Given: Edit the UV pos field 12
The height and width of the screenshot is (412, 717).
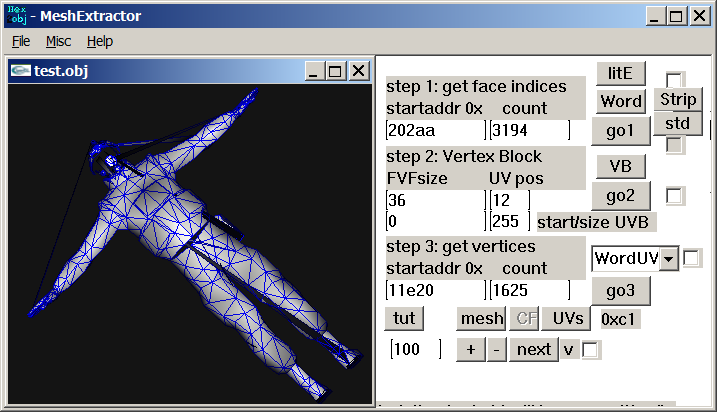Looking at the screenshot, I should [x=509, y=200].
